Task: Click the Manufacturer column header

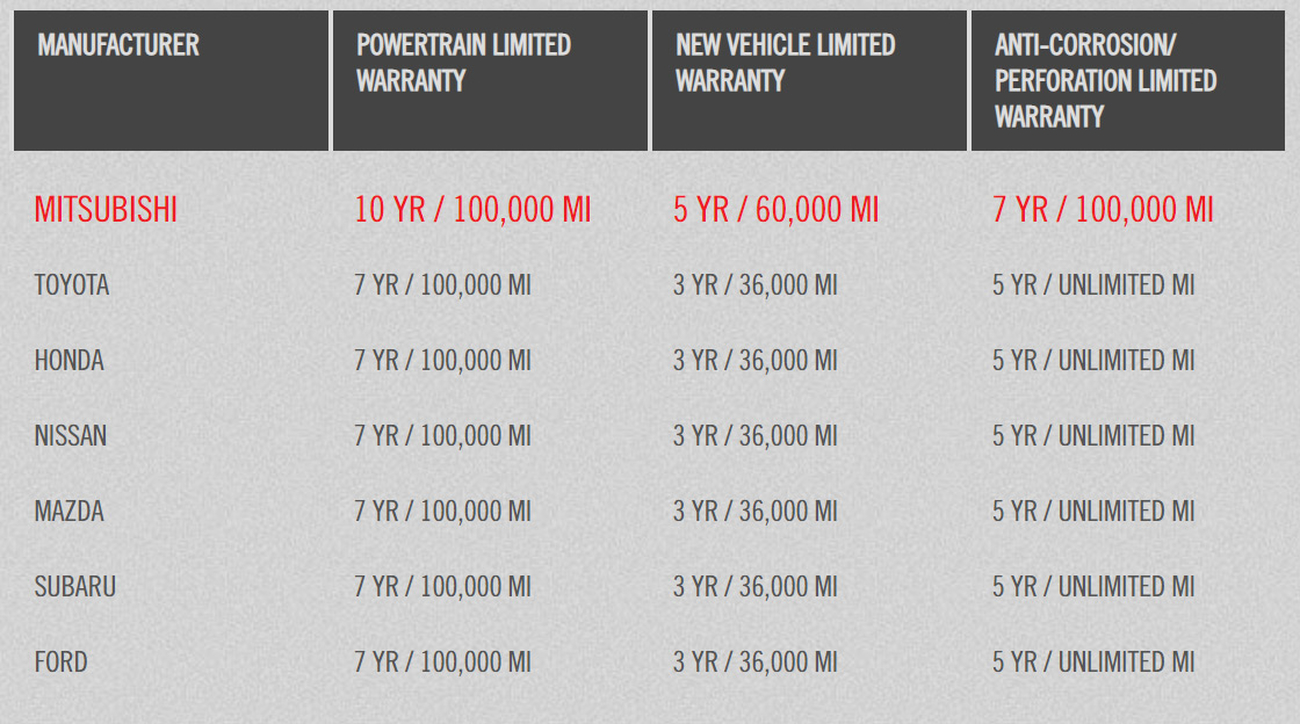Action: pos(171,81)
